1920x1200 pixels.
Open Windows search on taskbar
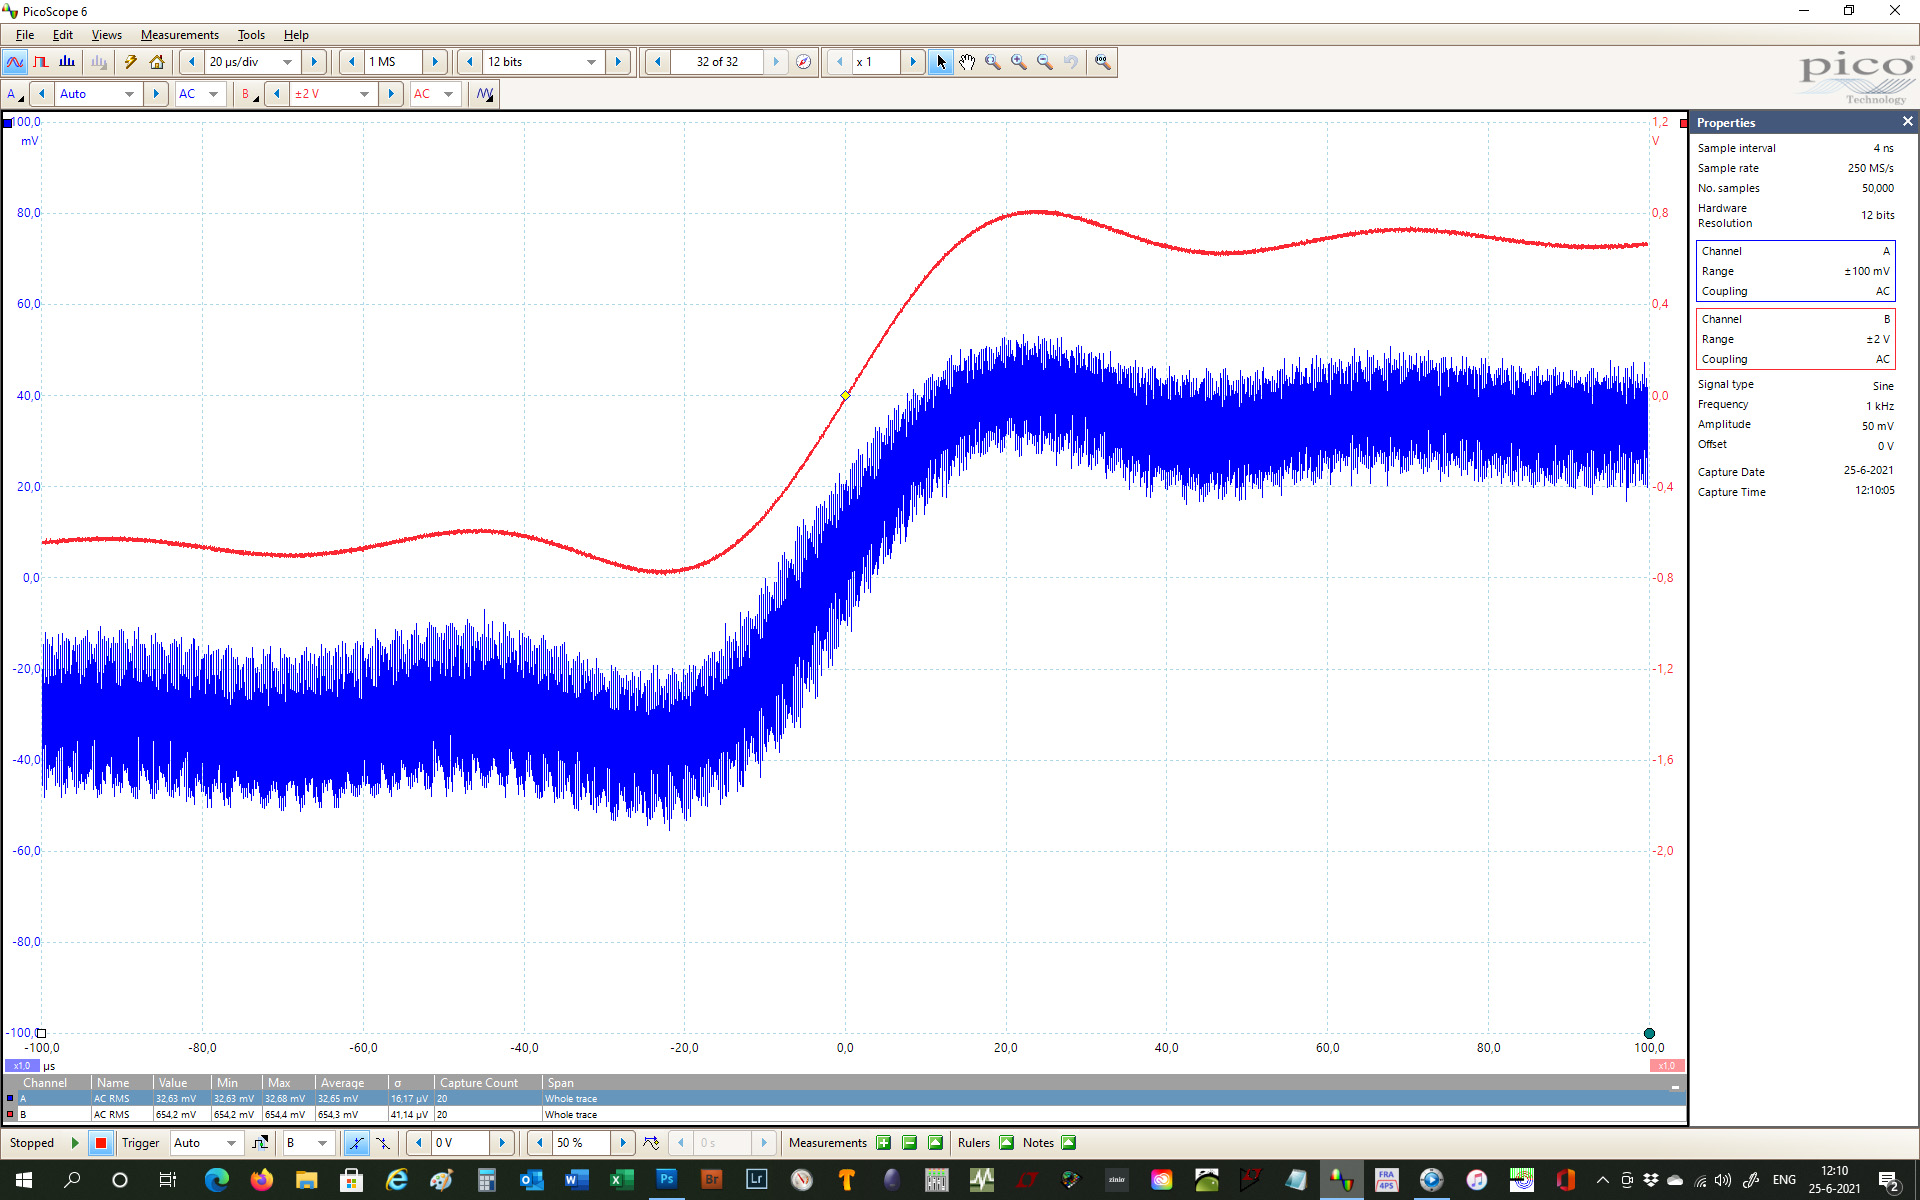pos(72,1180)
